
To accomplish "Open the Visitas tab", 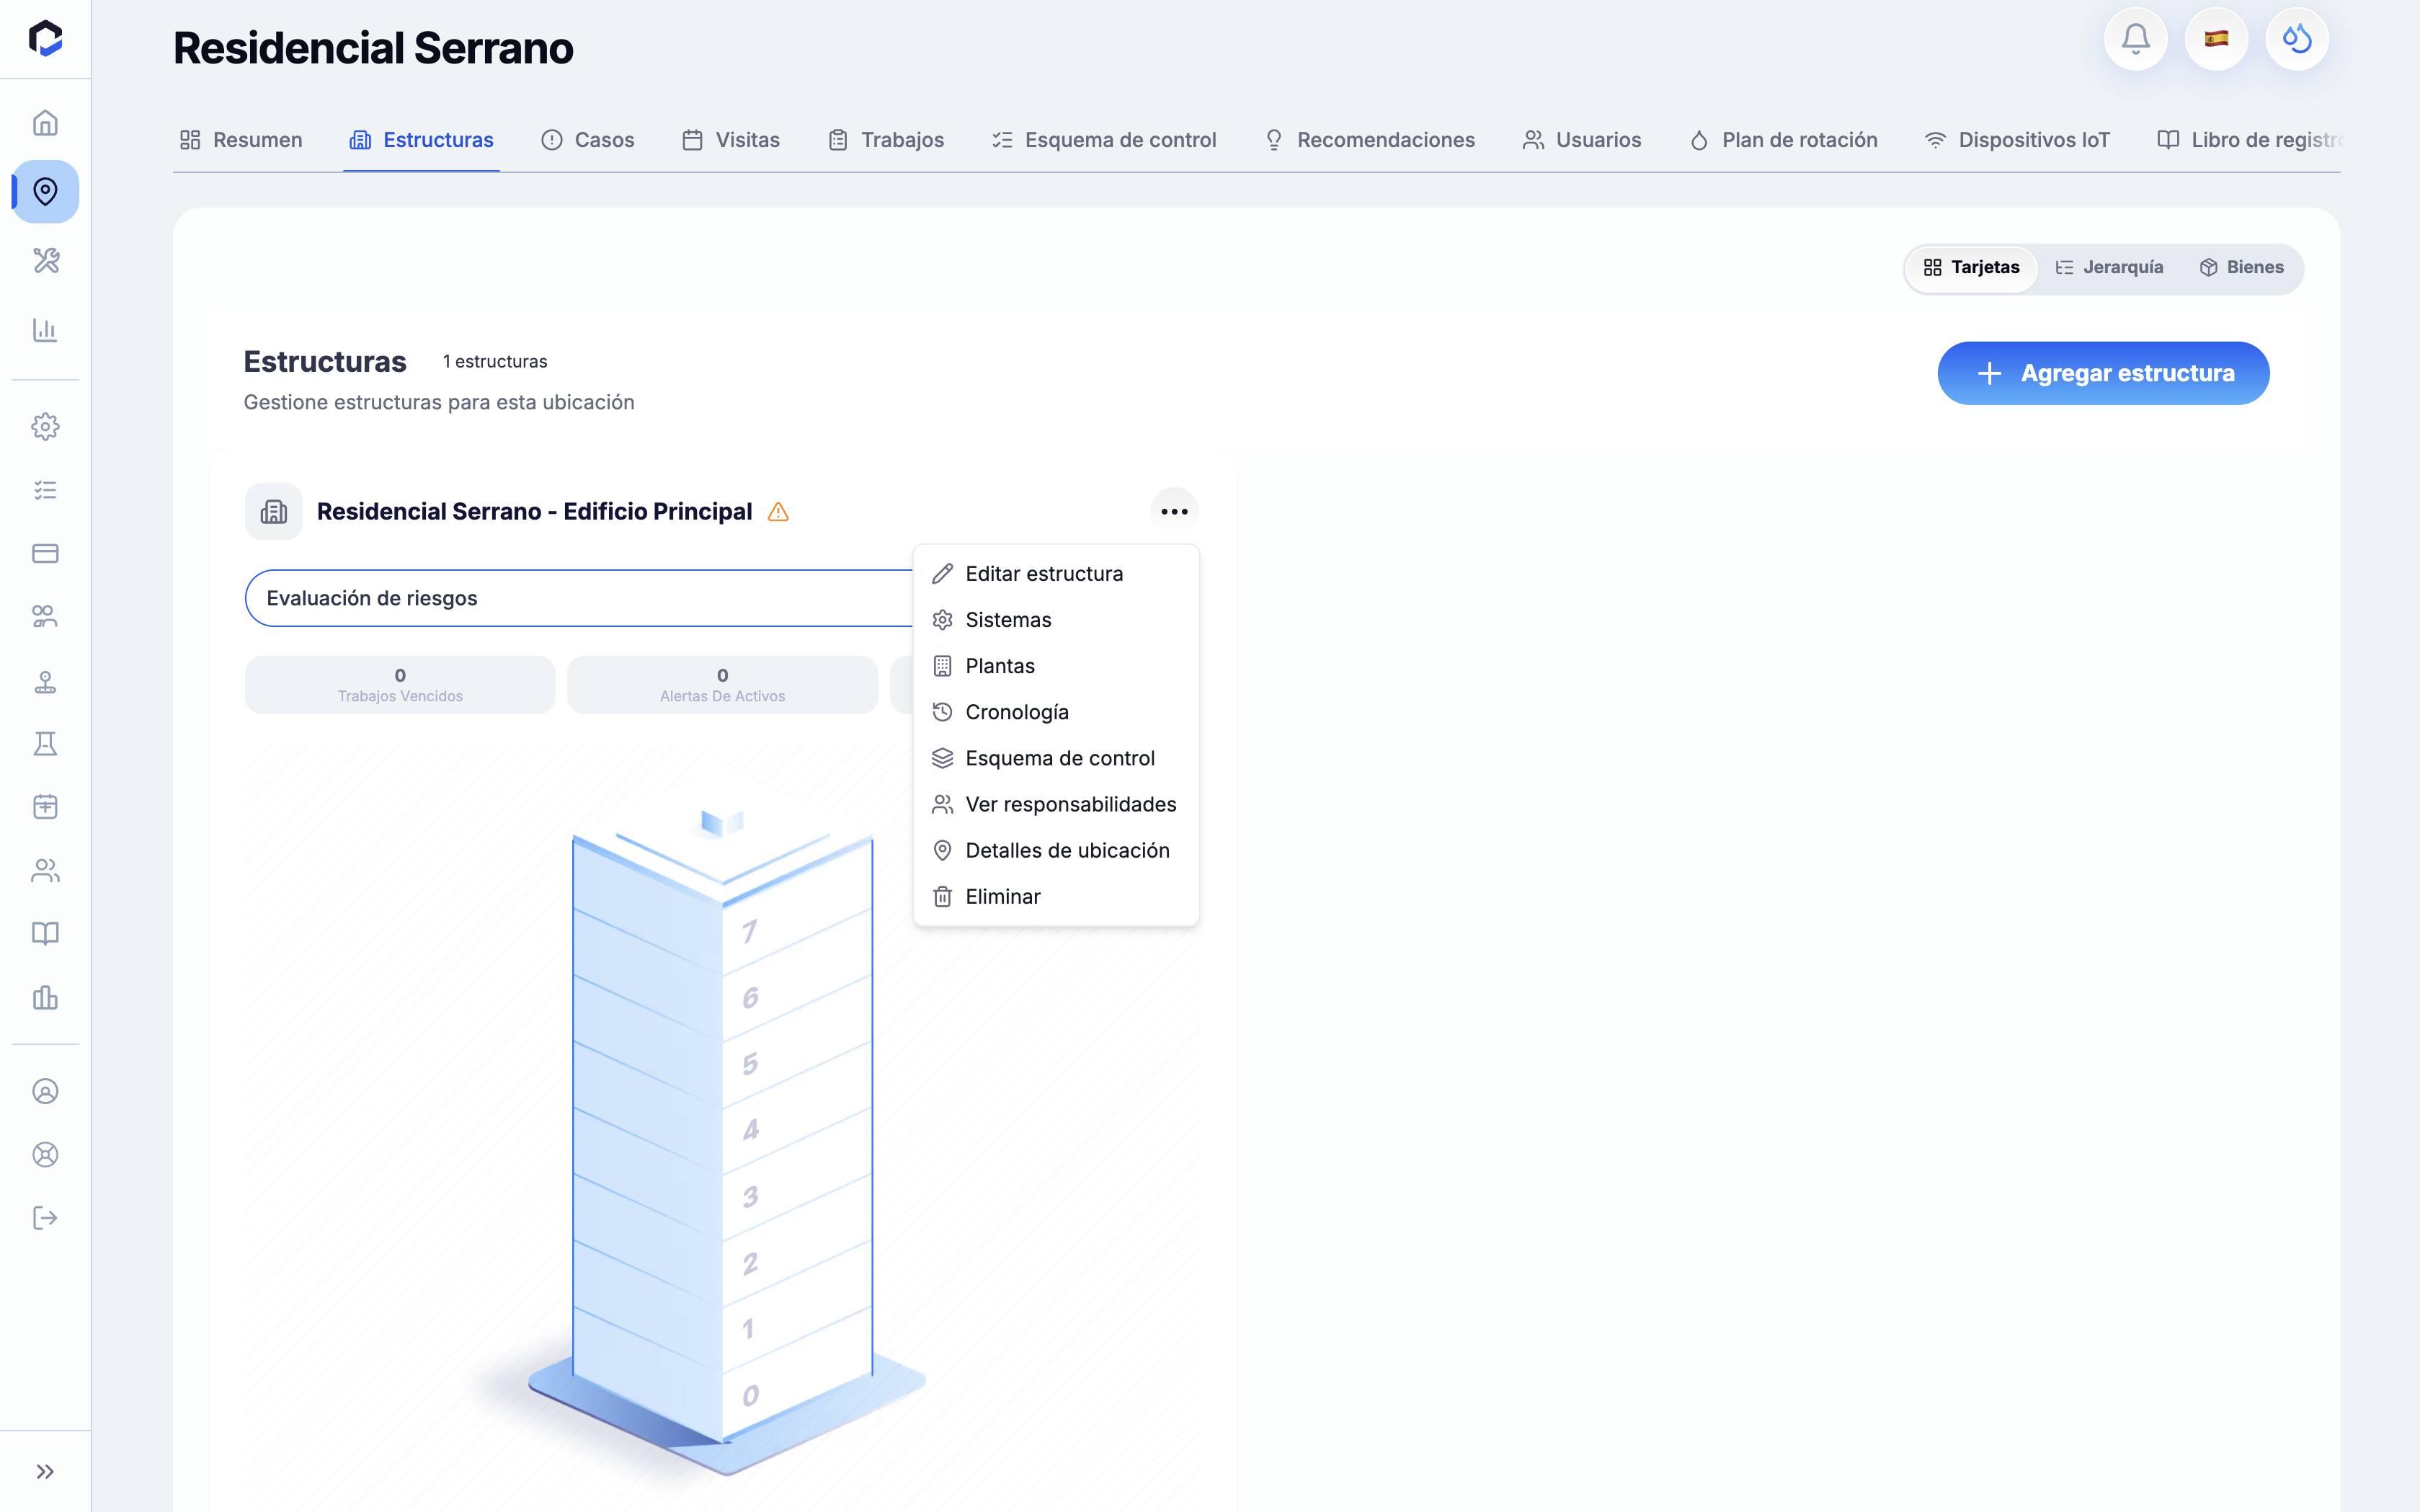I will coord(731,140).
